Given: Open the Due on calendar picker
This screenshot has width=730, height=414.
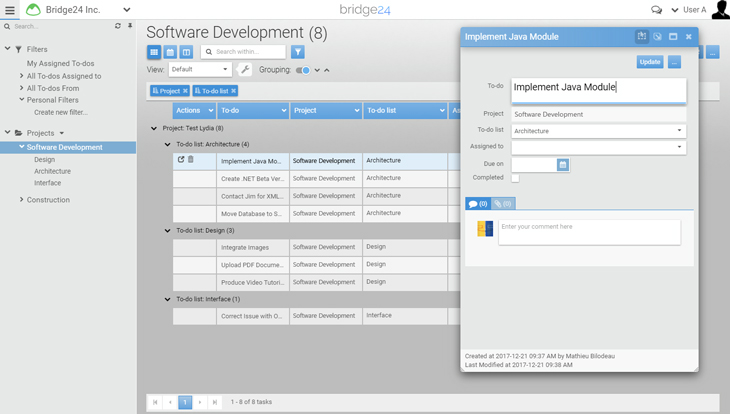Looking at the screenshot, I should 563,164.
